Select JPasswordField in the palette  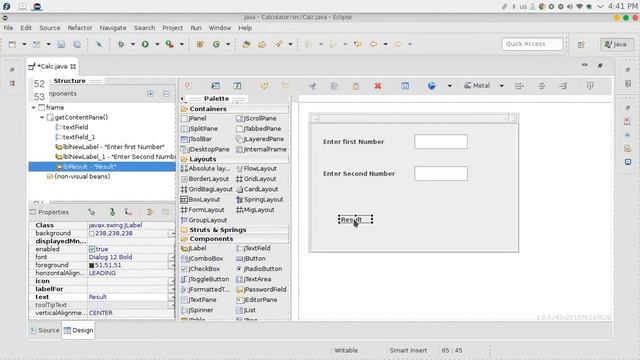pos(261,289)
